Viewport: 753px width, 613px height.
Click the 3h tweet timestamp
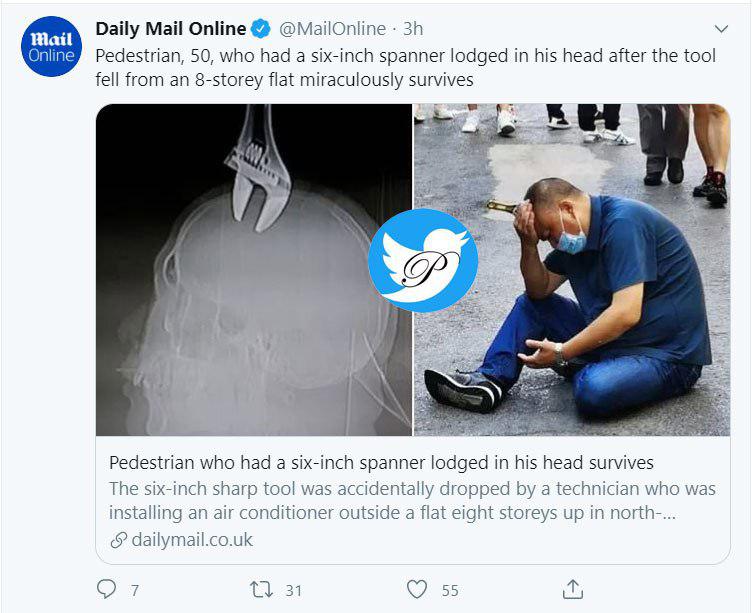[413, 29]
